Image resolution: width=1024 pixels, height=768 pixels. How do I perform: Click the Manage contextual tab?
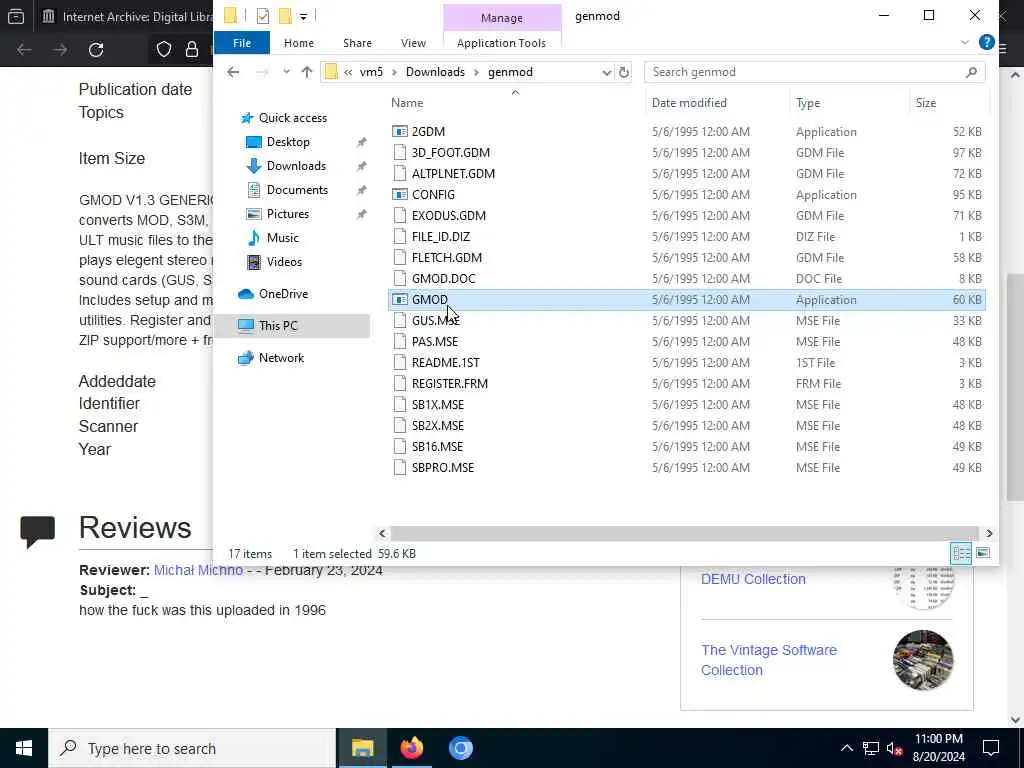[x=502, y=18]
